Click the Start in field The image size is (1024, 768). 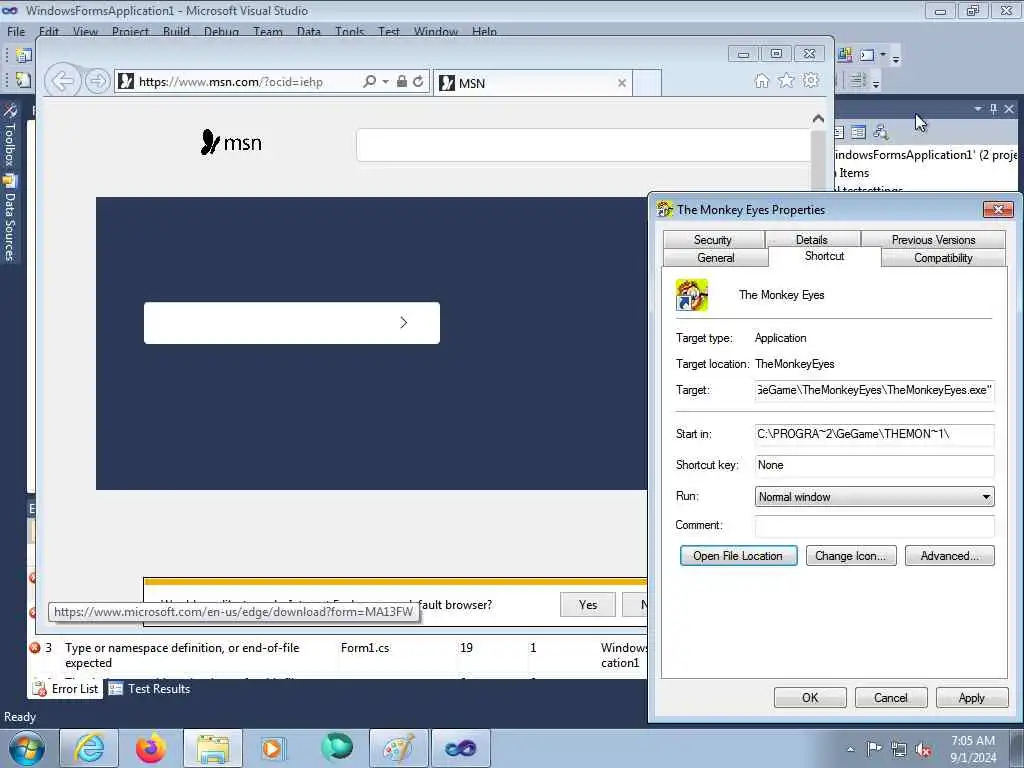coord(874,434)
